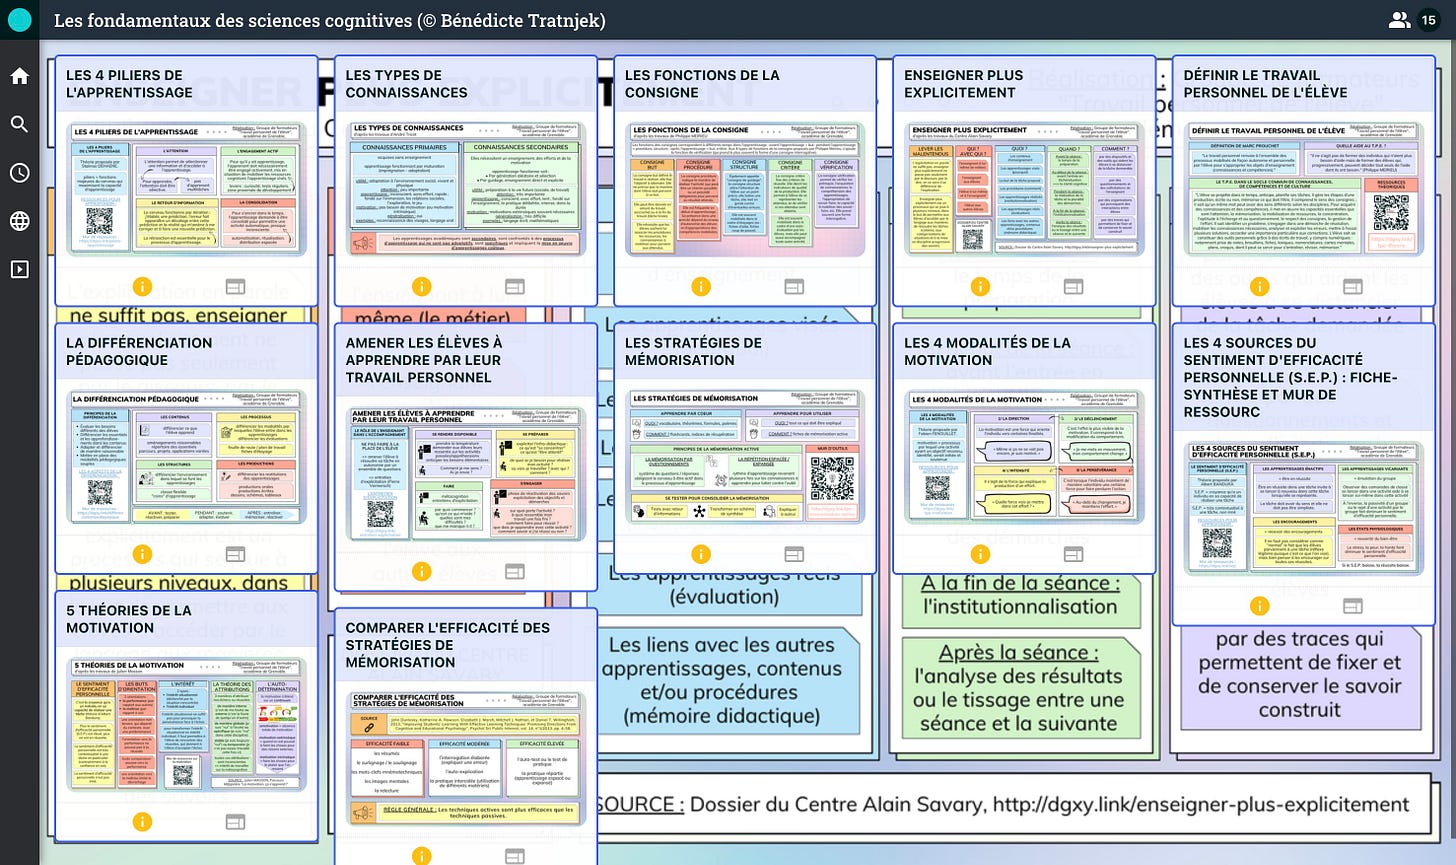Viewport: 1456px width, 865px height.
Task: Open the Les stratégies de mémorisation thumbnail
Action: pyautogui.click(x=746, y=458)
